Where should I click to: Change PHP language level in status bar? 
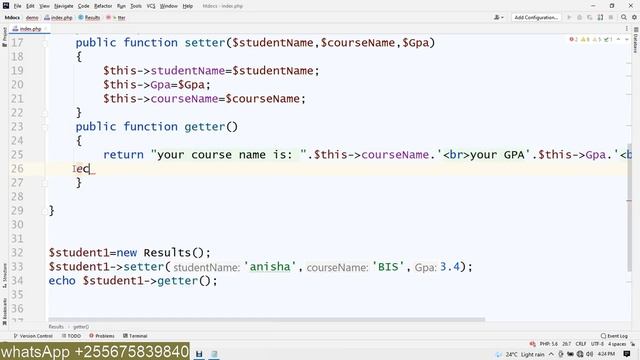coord(549,344)
